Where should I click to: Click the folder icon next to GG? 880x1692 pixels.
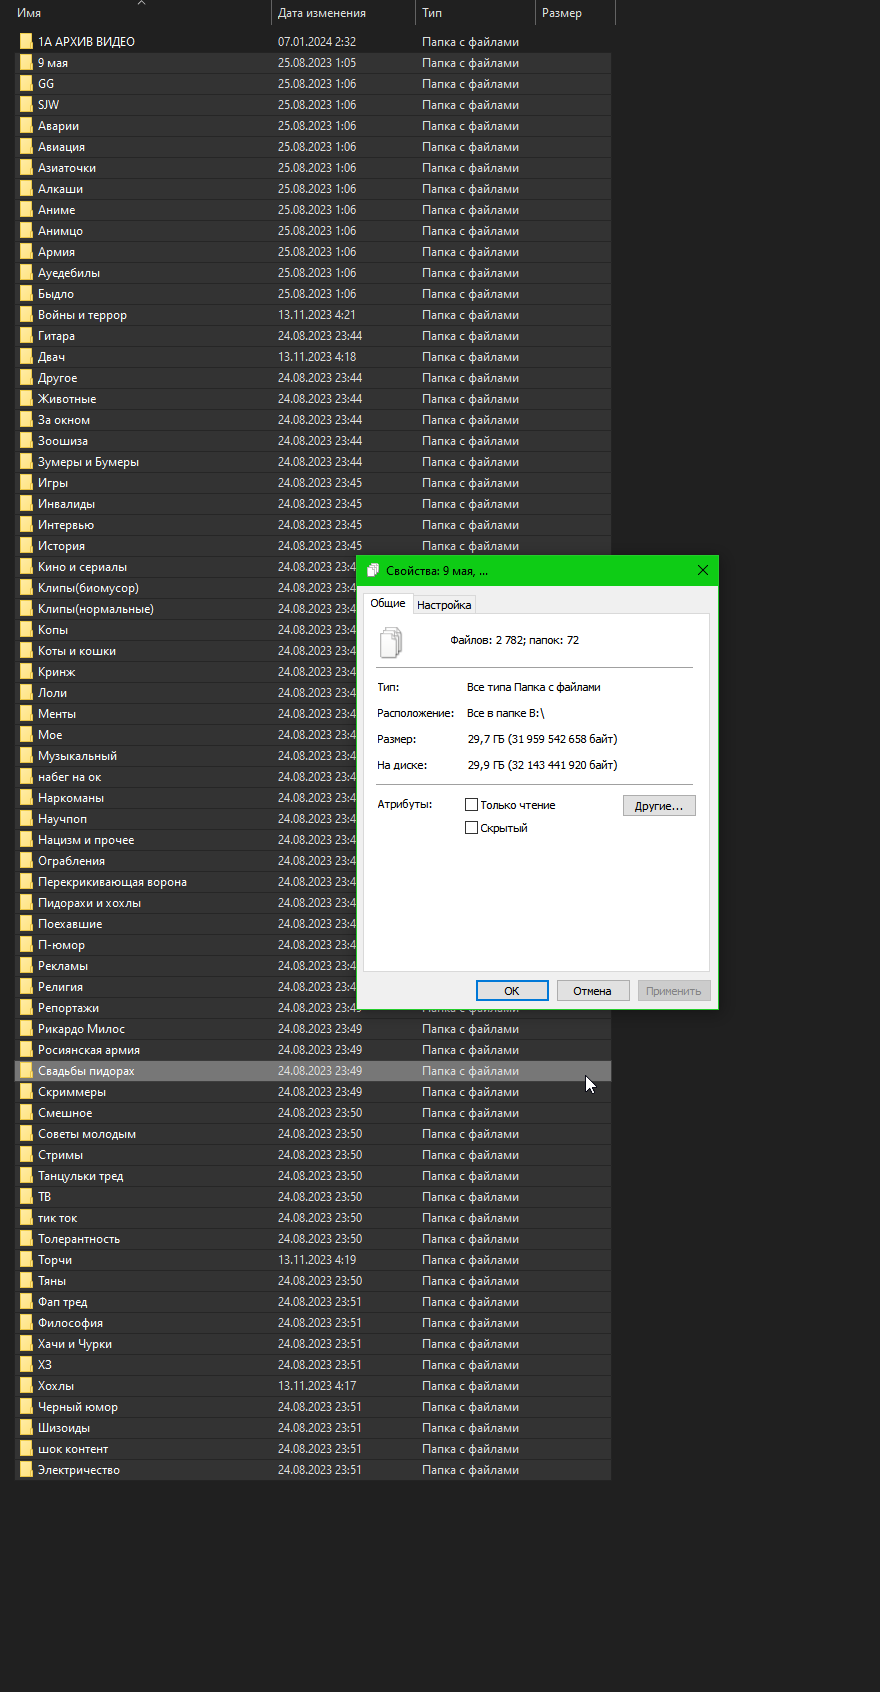[26, 84]
